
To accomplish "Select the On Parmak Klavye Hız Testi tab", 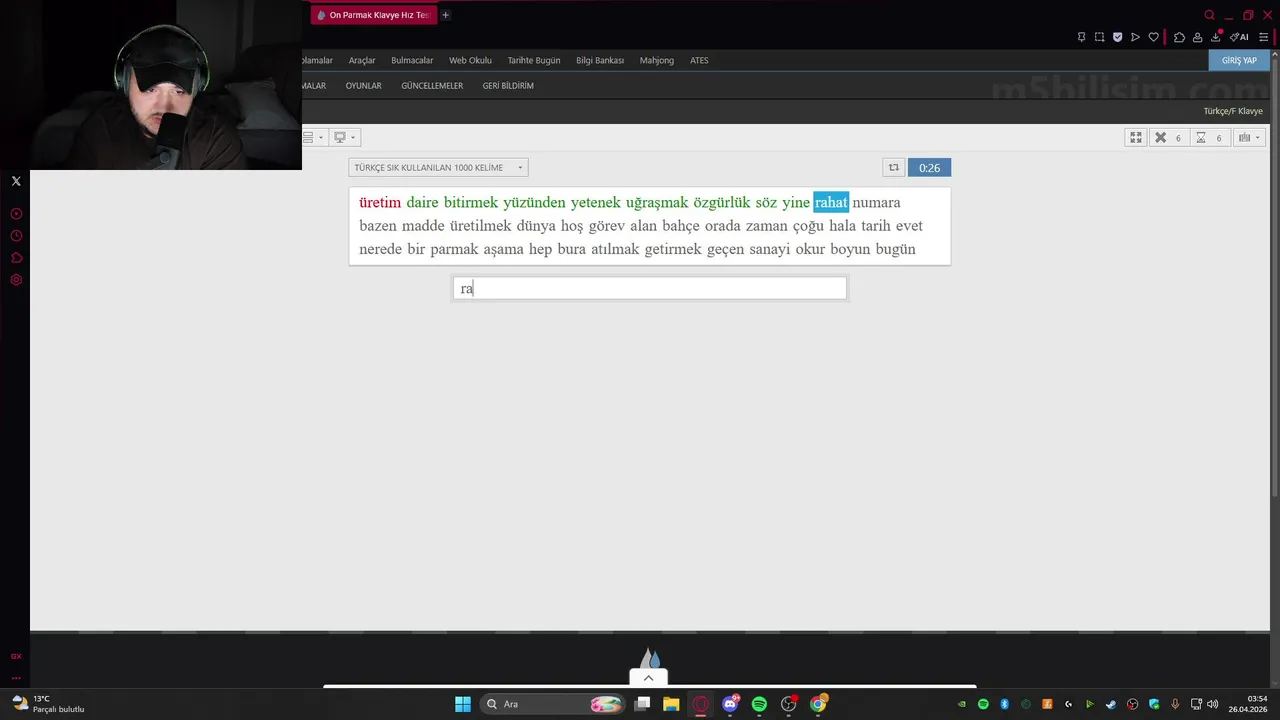I will click(372, 15).
